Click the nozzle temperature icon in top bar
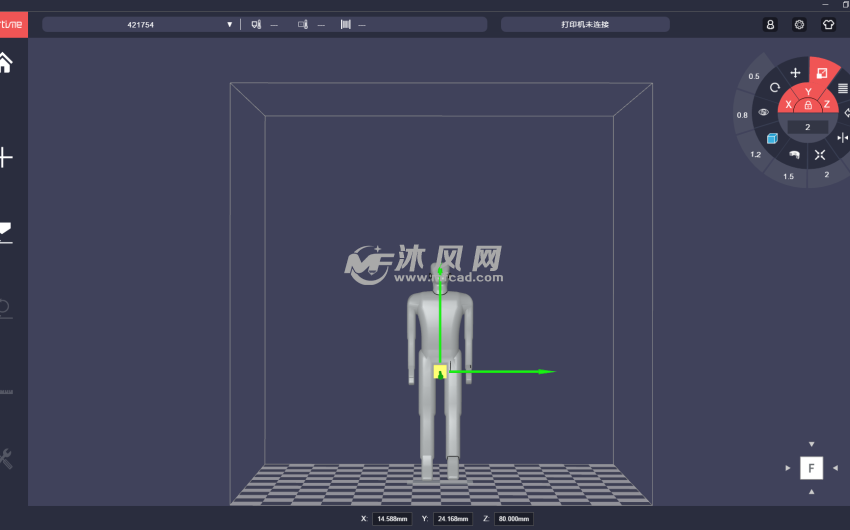The image size is (850, 530). pos(256,24)
